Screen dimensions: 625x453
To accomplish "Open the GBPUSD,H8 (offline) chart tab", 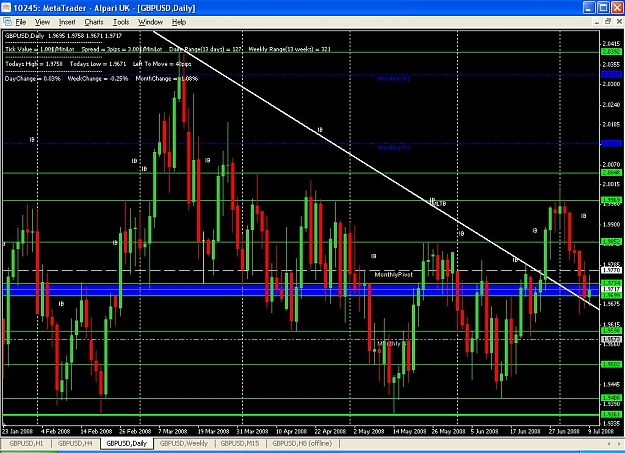I will click(x=302, y=443).
